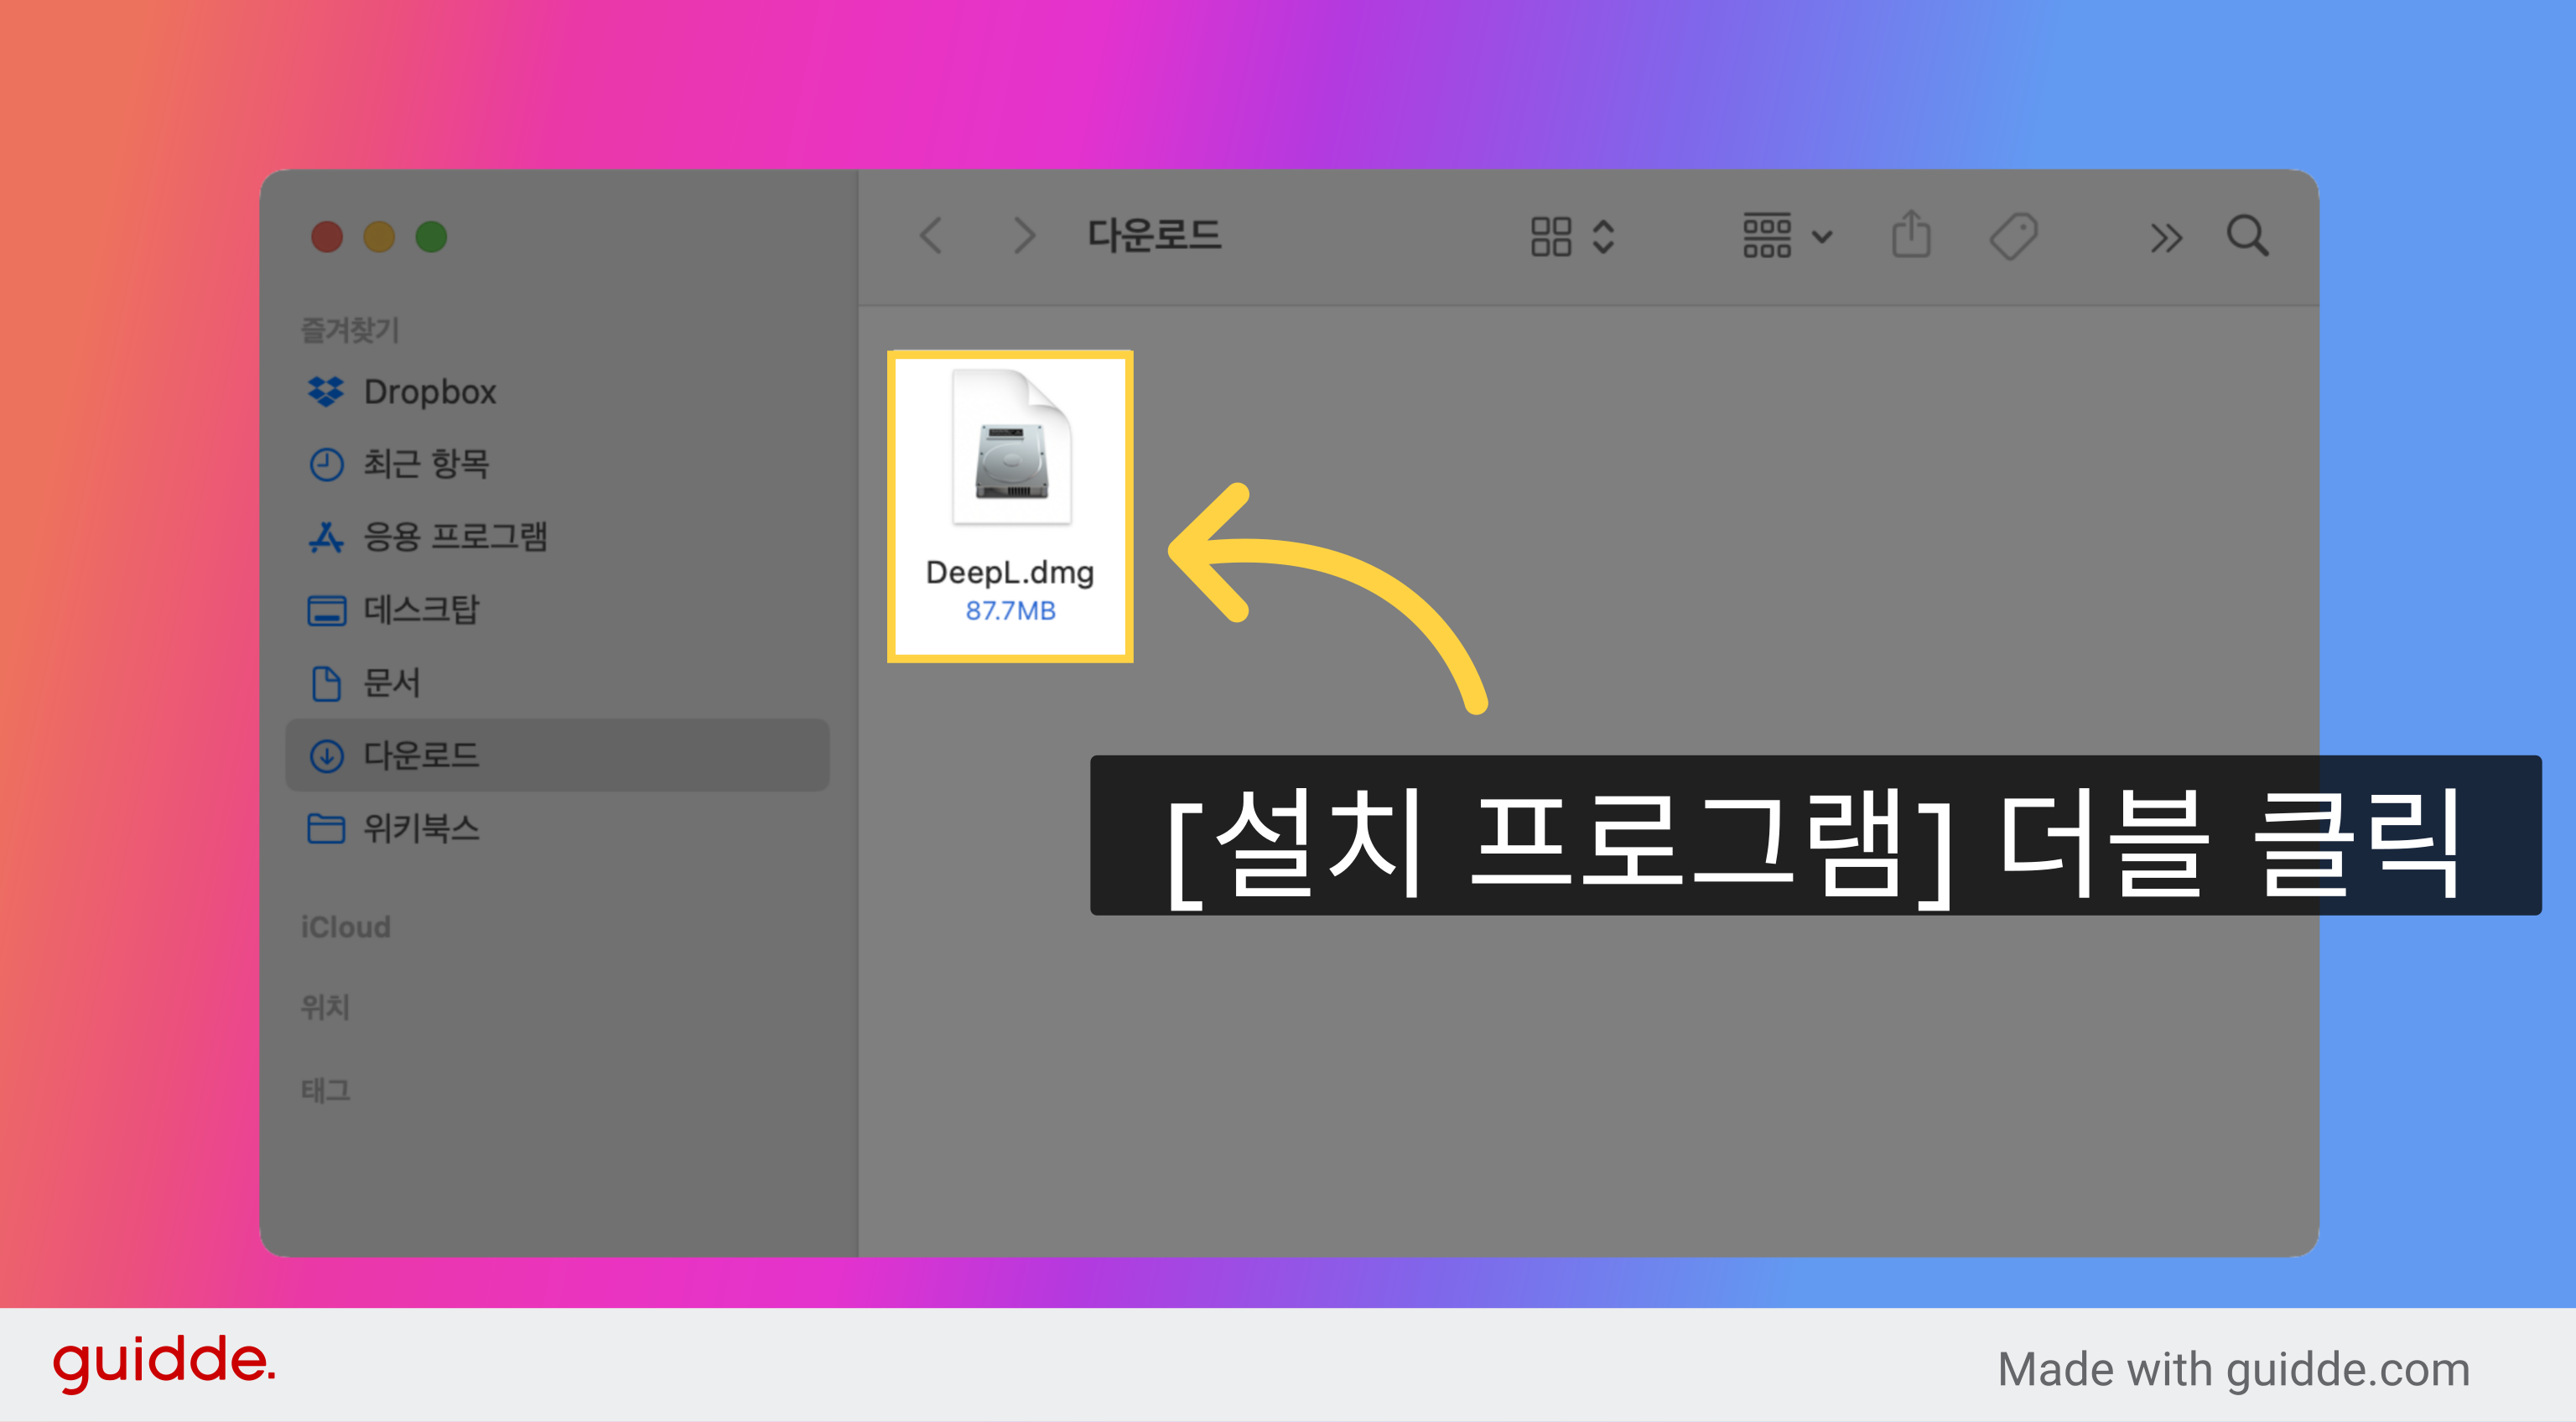2576x1422 pixels.
Task: Zoom the Finder window green button
Action: pos(431,237)
